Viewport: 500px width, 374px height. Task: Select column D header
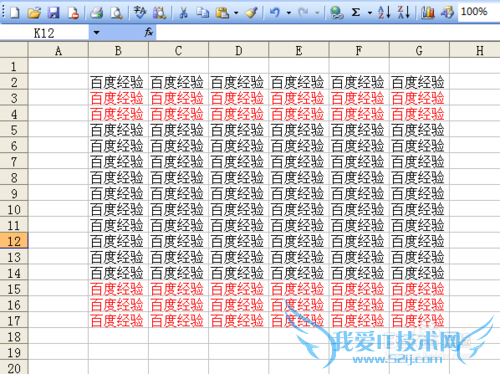coord(239,51)
